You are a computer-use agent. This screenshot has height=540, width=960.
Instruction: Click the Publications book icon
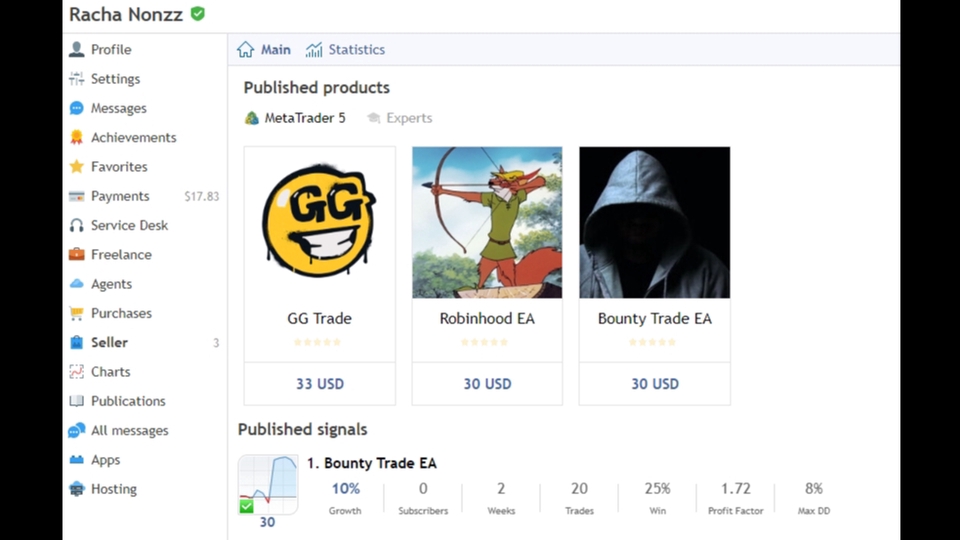click(77, 401)
